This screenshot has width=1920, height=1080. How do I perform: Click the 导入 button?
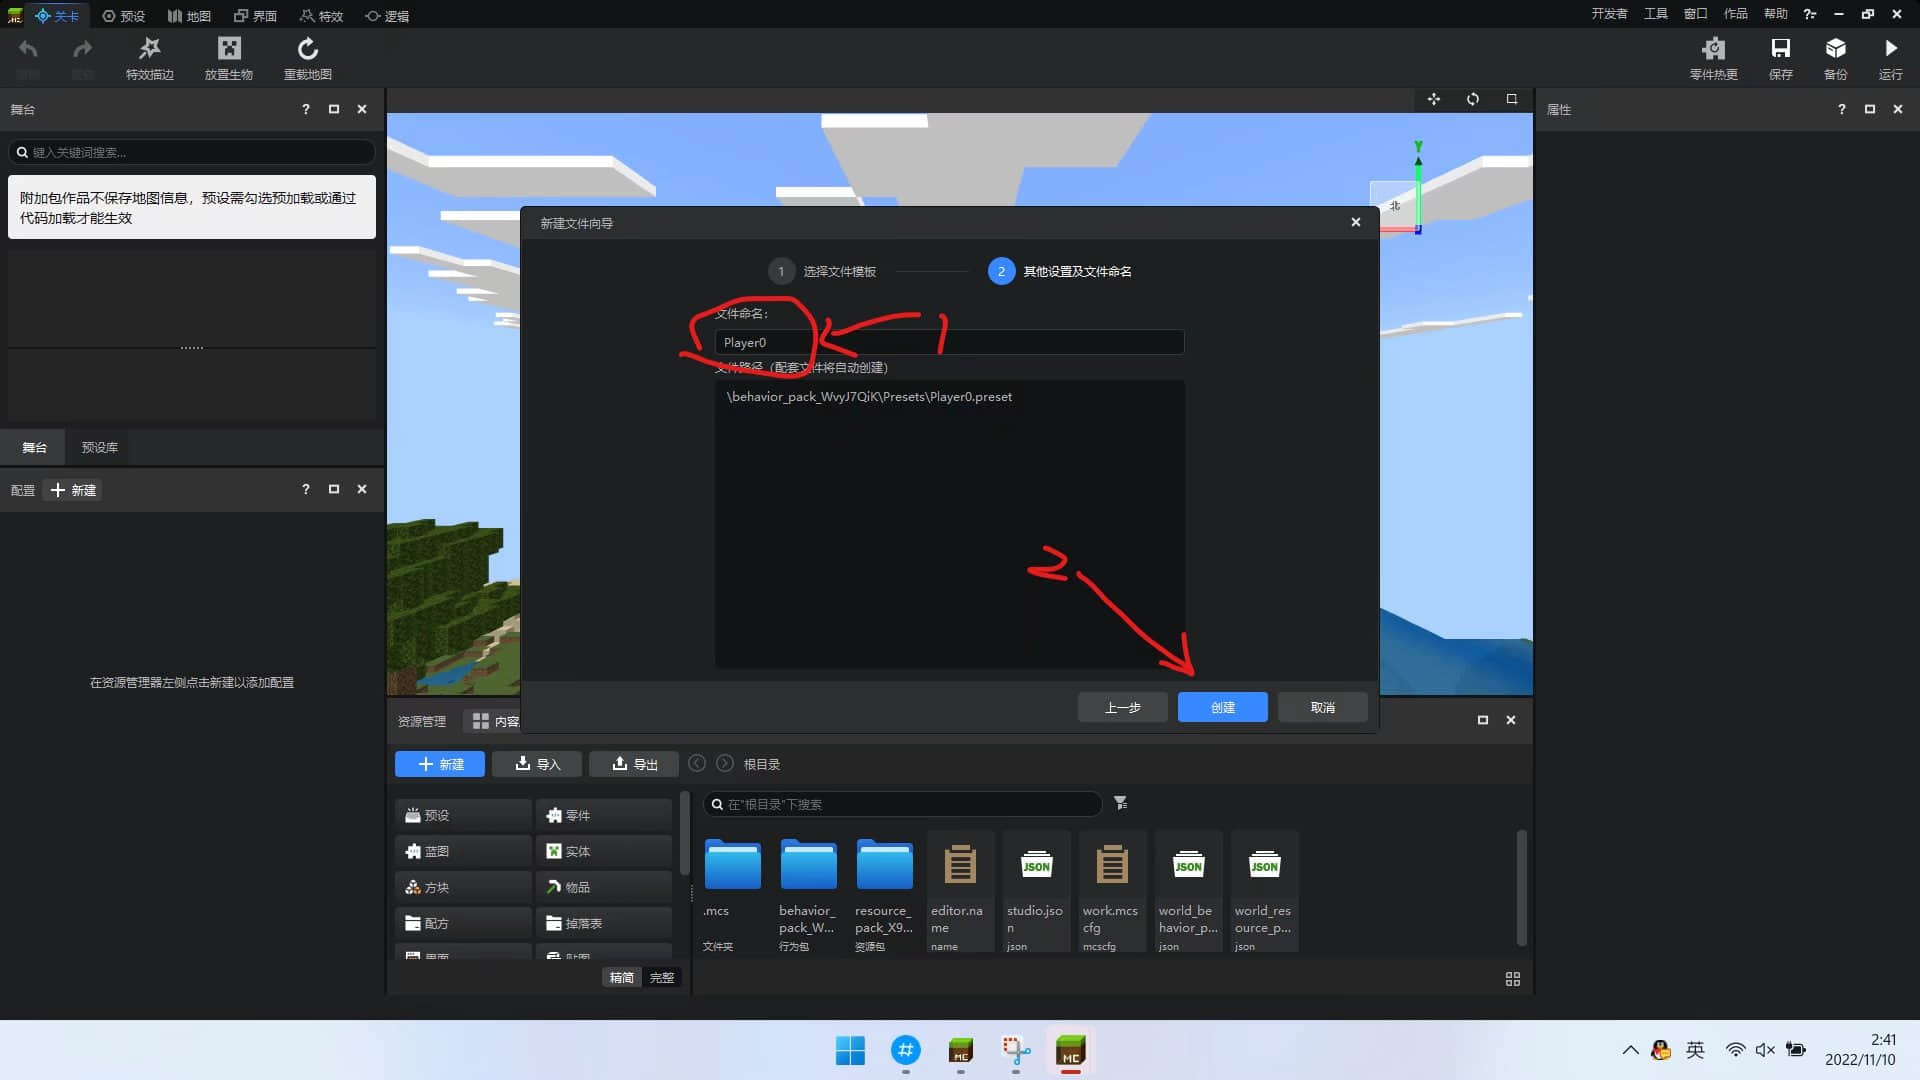point(537,764)
